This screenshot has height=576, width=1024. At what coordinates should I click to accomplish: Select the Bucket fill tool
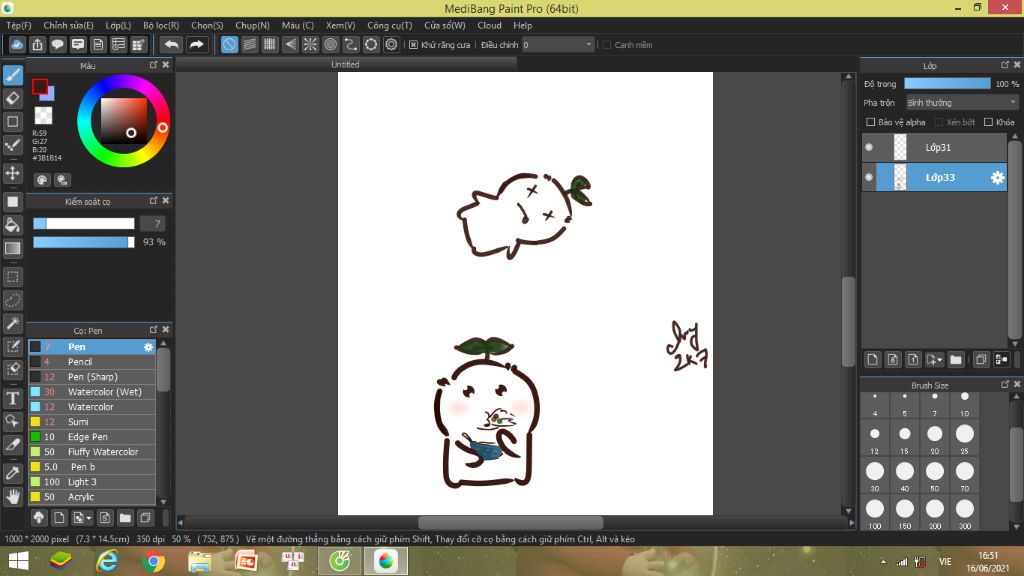pos(12,225)
